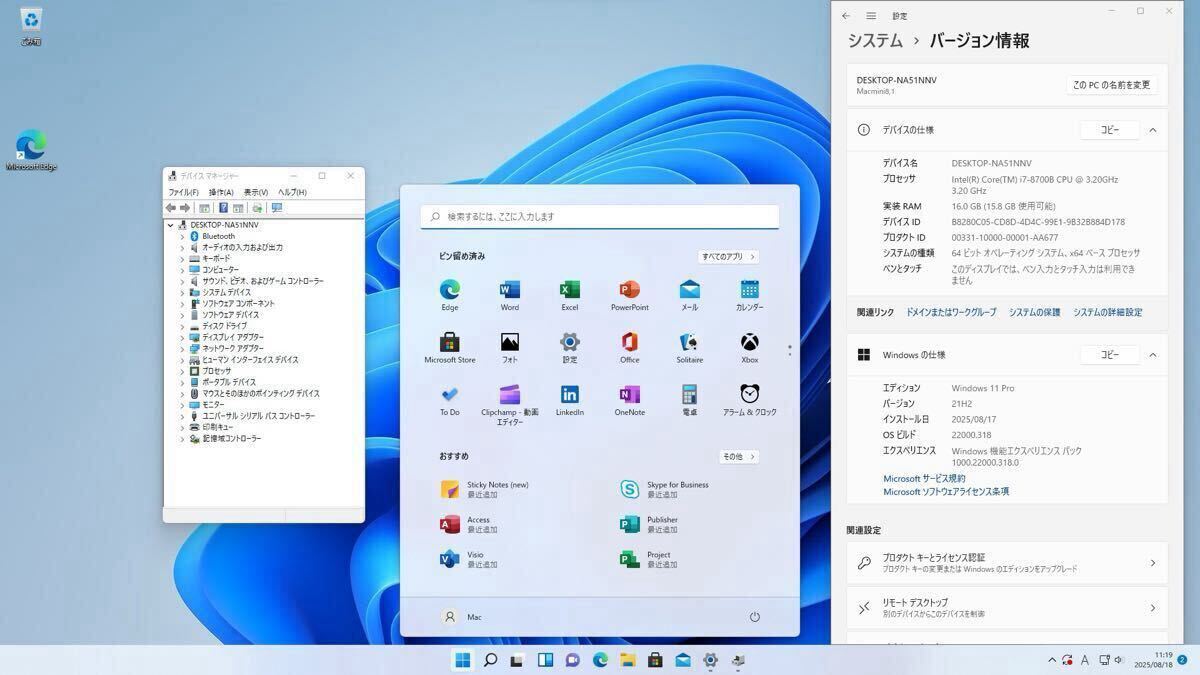Open the 電卓 calculator app
Image resolution: width=1200 pixels, height=675 pixels.
tap(690, 394)
